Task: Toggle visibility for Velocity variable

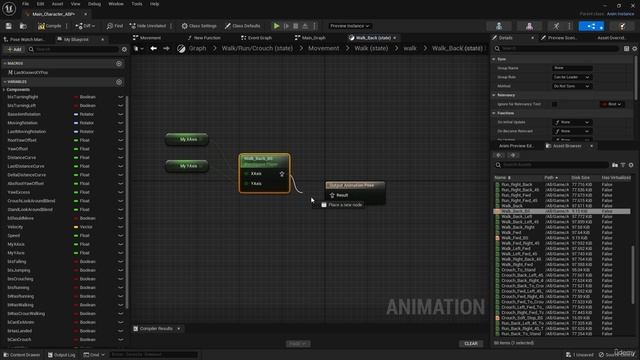Action: 120,227
